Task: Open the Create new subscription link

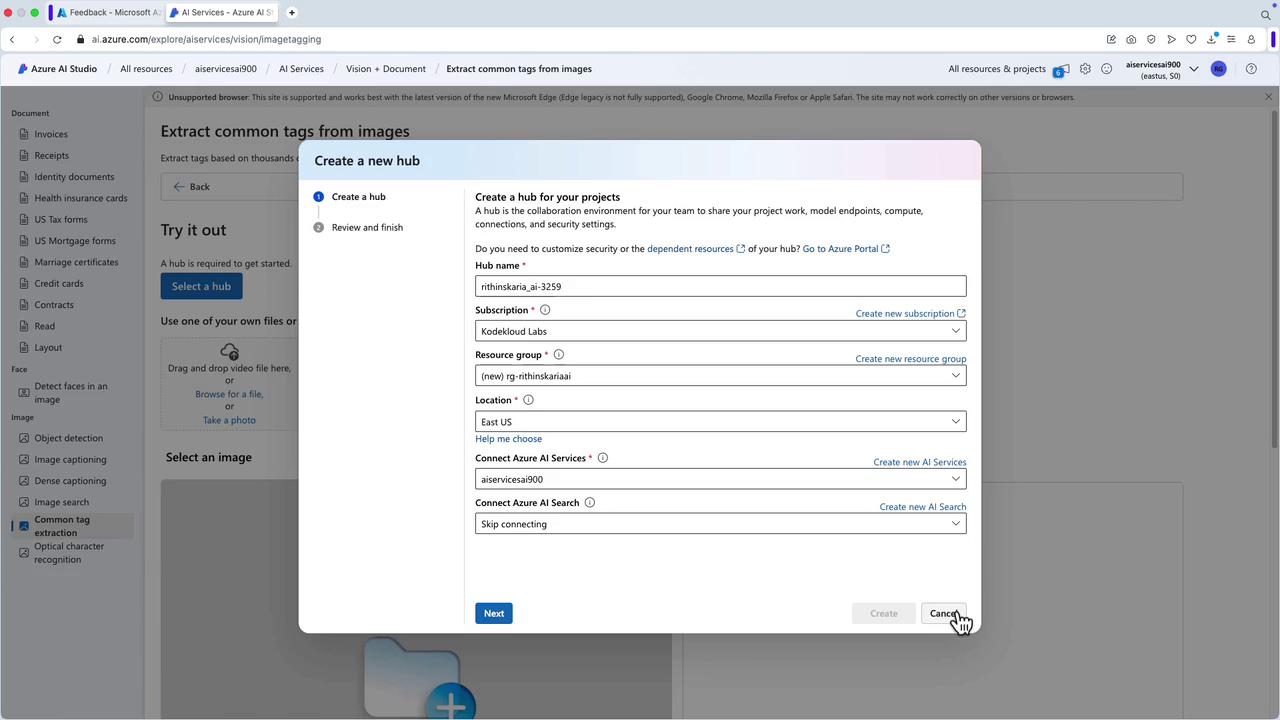Action: [910, 314]
